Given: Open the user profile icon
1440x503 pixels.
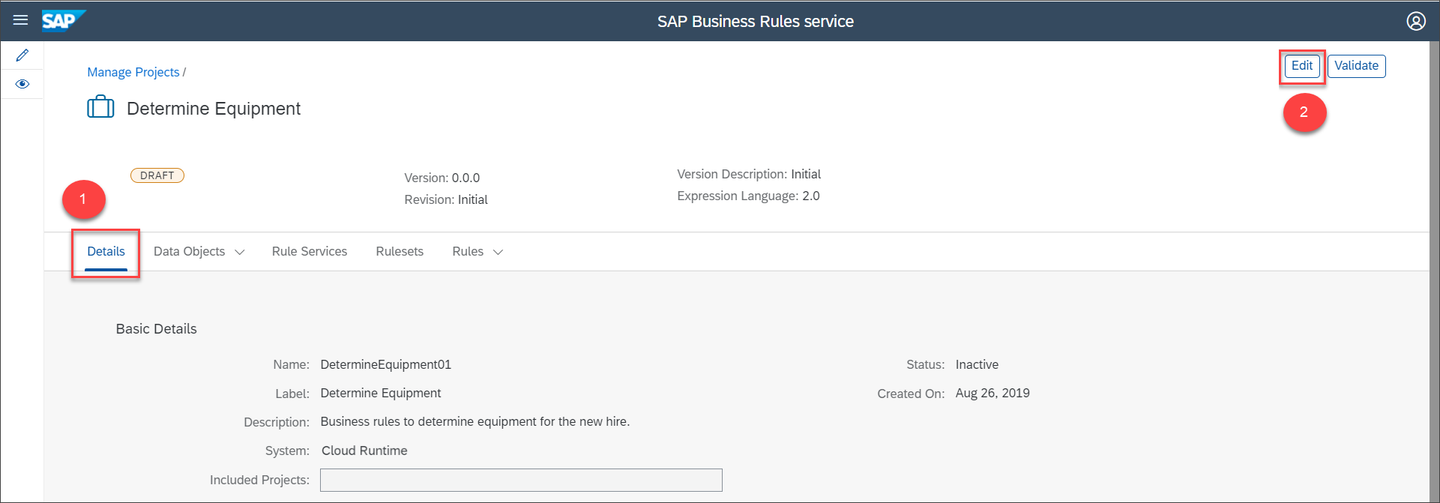Looking at the screenshot, I should (1415, 20).
